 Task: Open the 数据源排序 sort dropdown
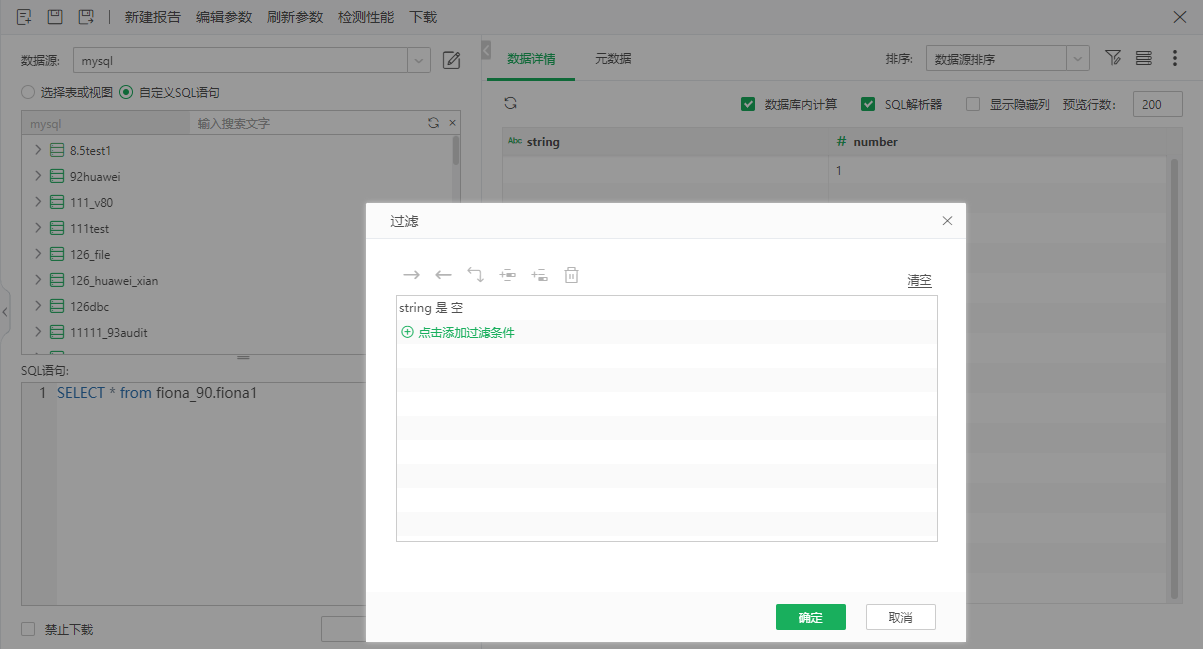pyautogui.click(x=1008, y=59)
